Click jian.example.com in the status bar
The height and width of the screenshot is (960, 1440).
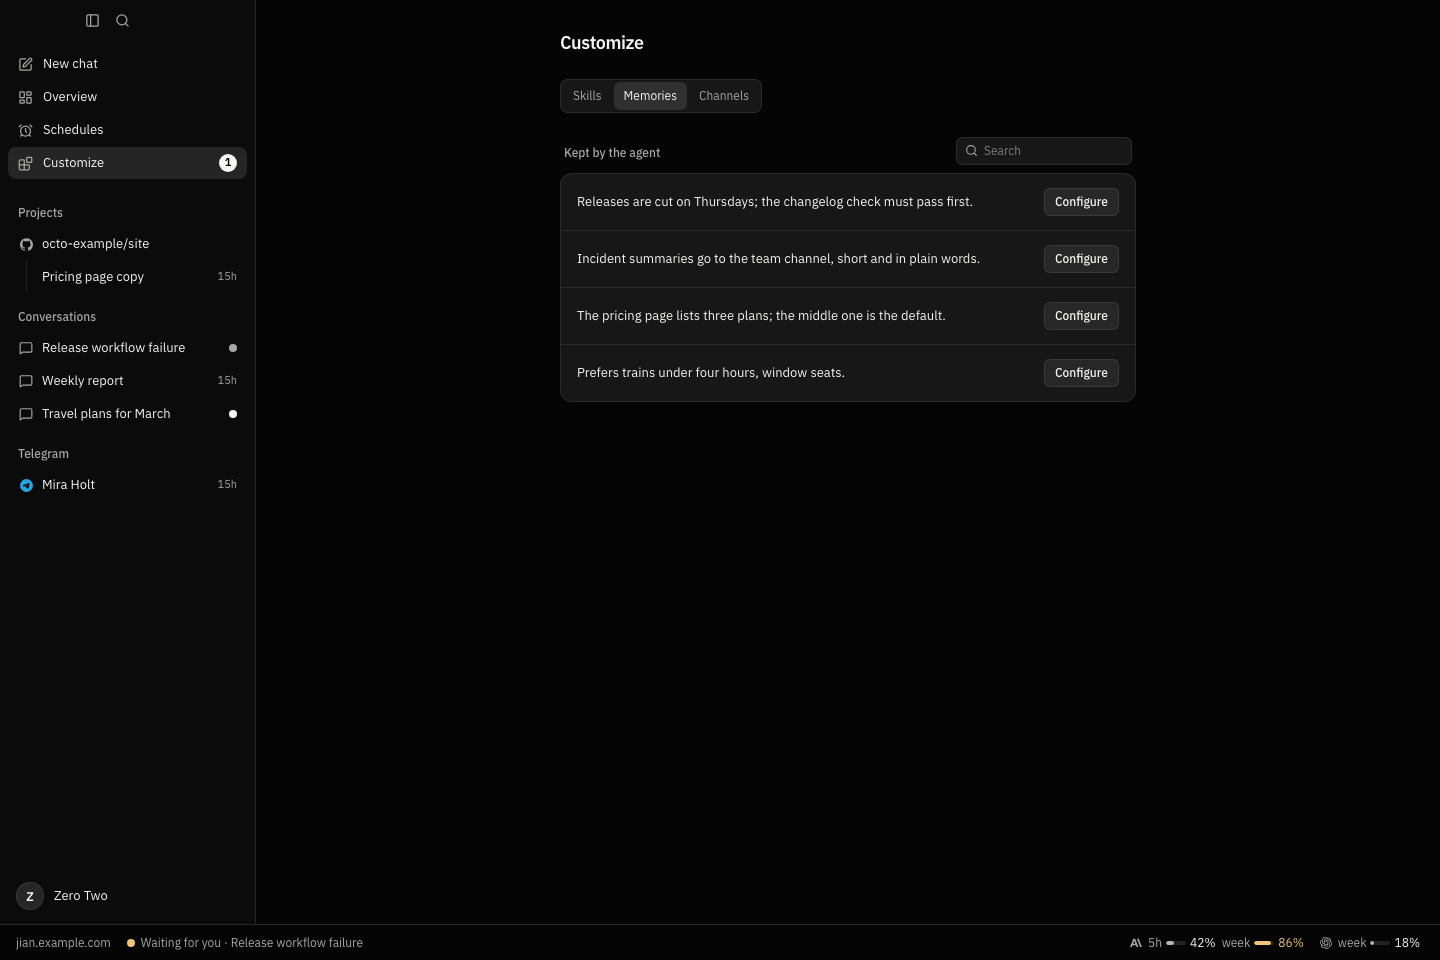click(x=63, y=943)
